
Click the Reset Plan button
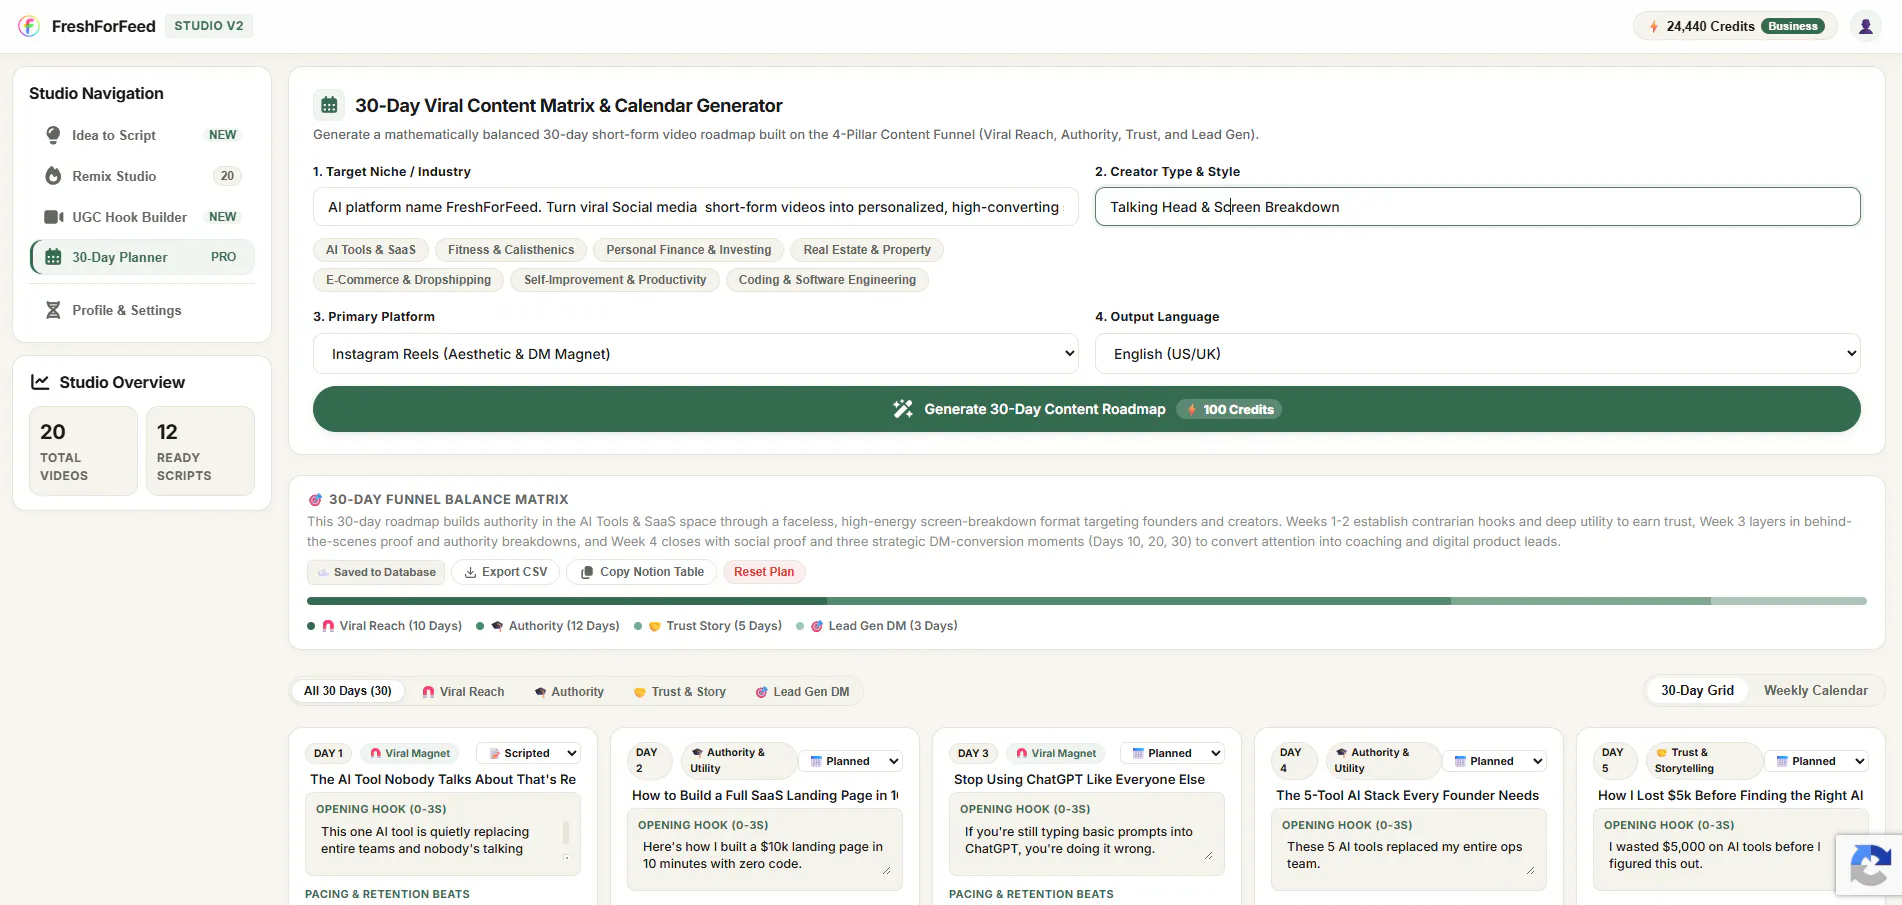(x=764, y=572)
